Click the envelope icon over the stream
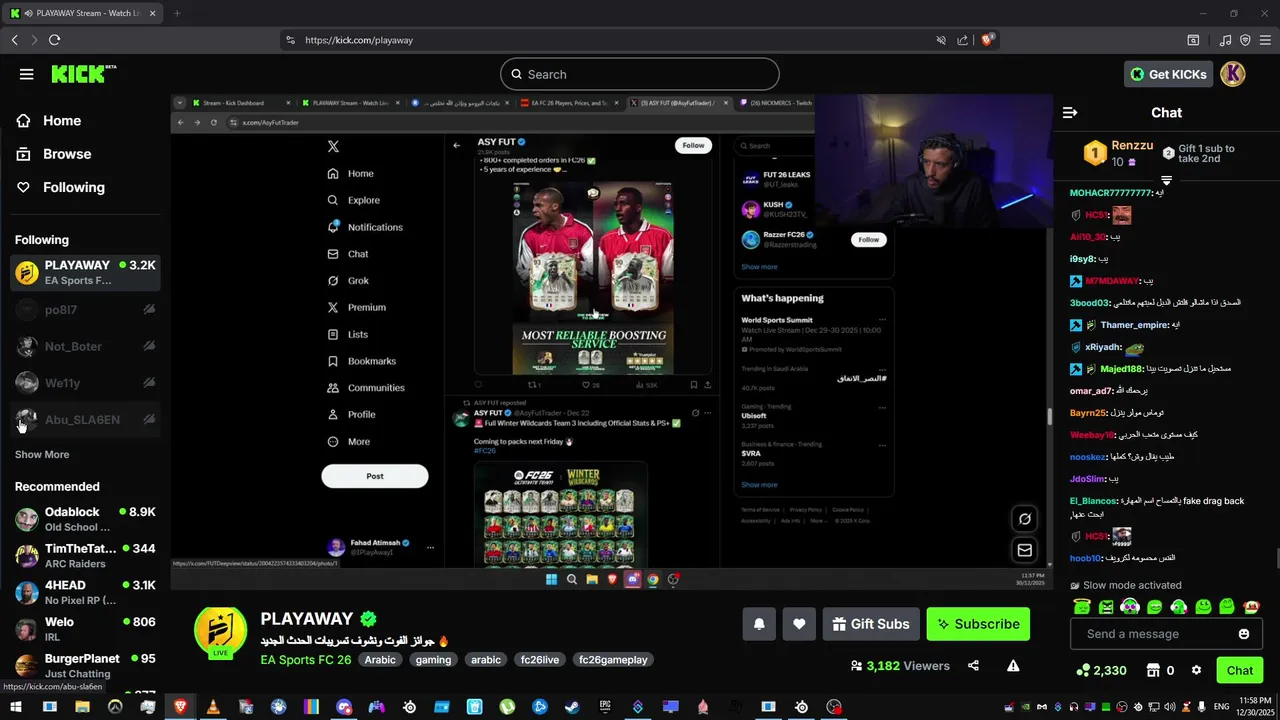The width and height of the screenshot is (1280, 720). [1025, 550]
